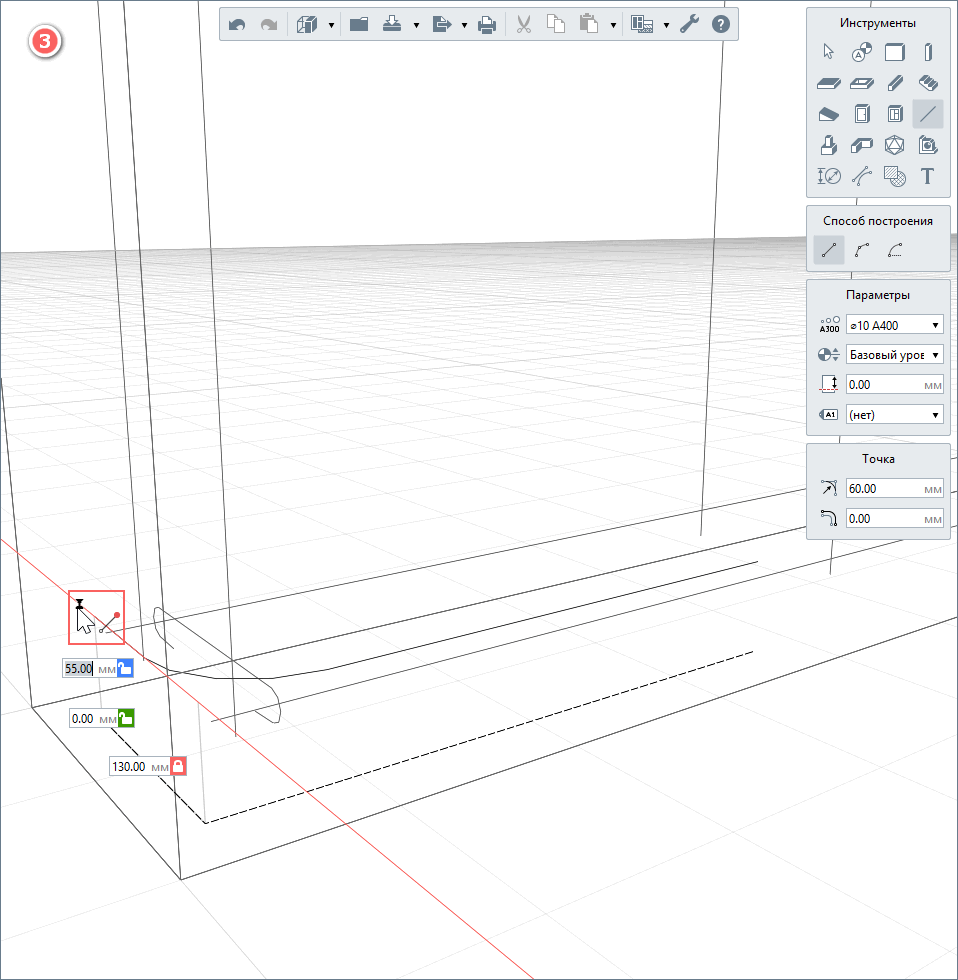Select the Dimension tool

click(x=829, y=176)
